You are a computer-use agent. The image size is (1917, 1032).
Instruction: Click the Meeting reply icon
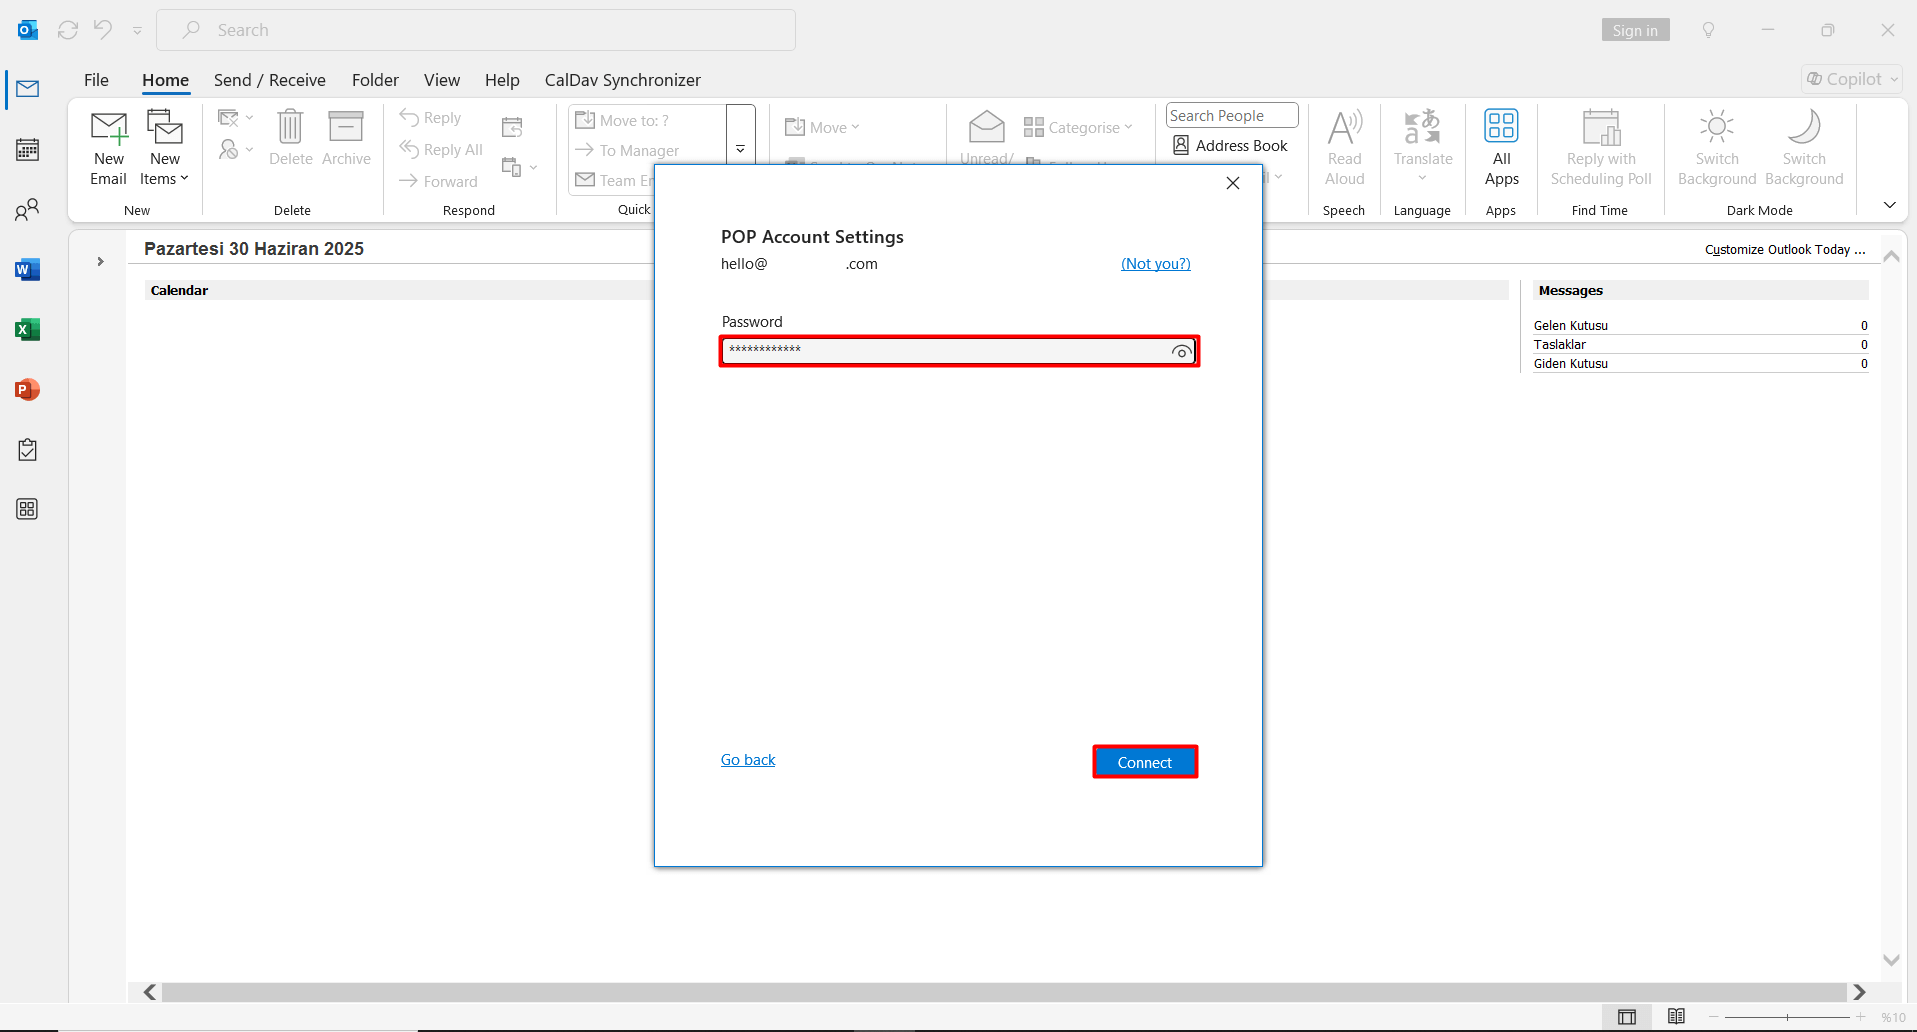coord(512,127)
